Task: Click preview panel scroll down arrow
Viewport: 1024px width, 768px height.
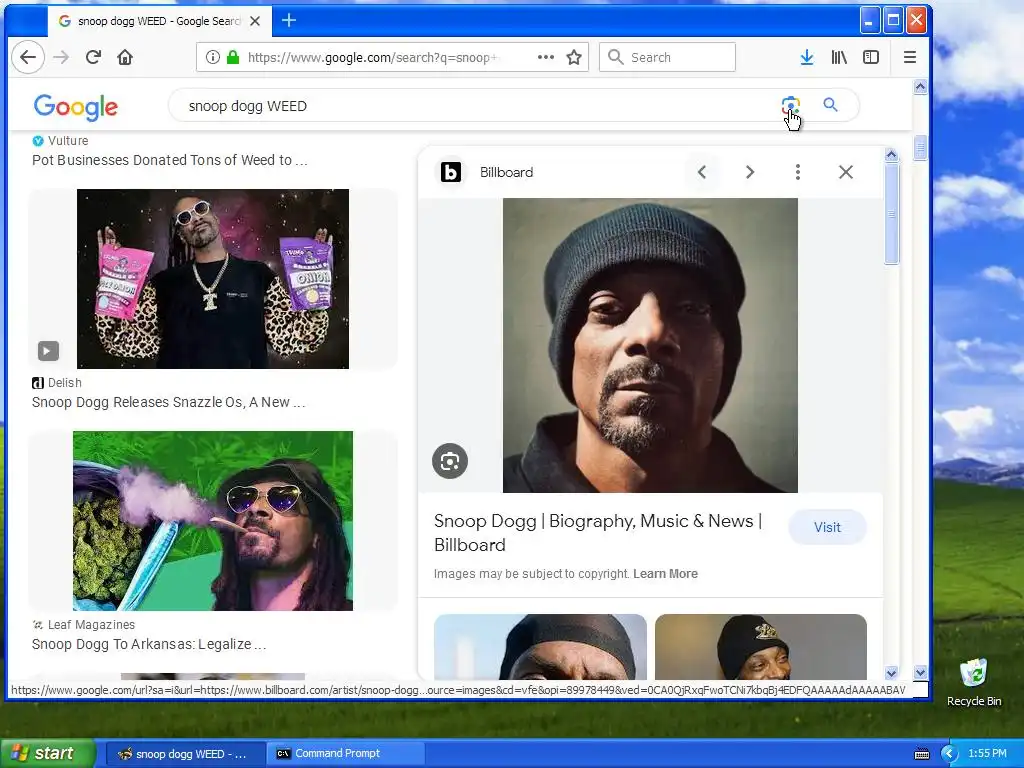Action: point(891,673)
